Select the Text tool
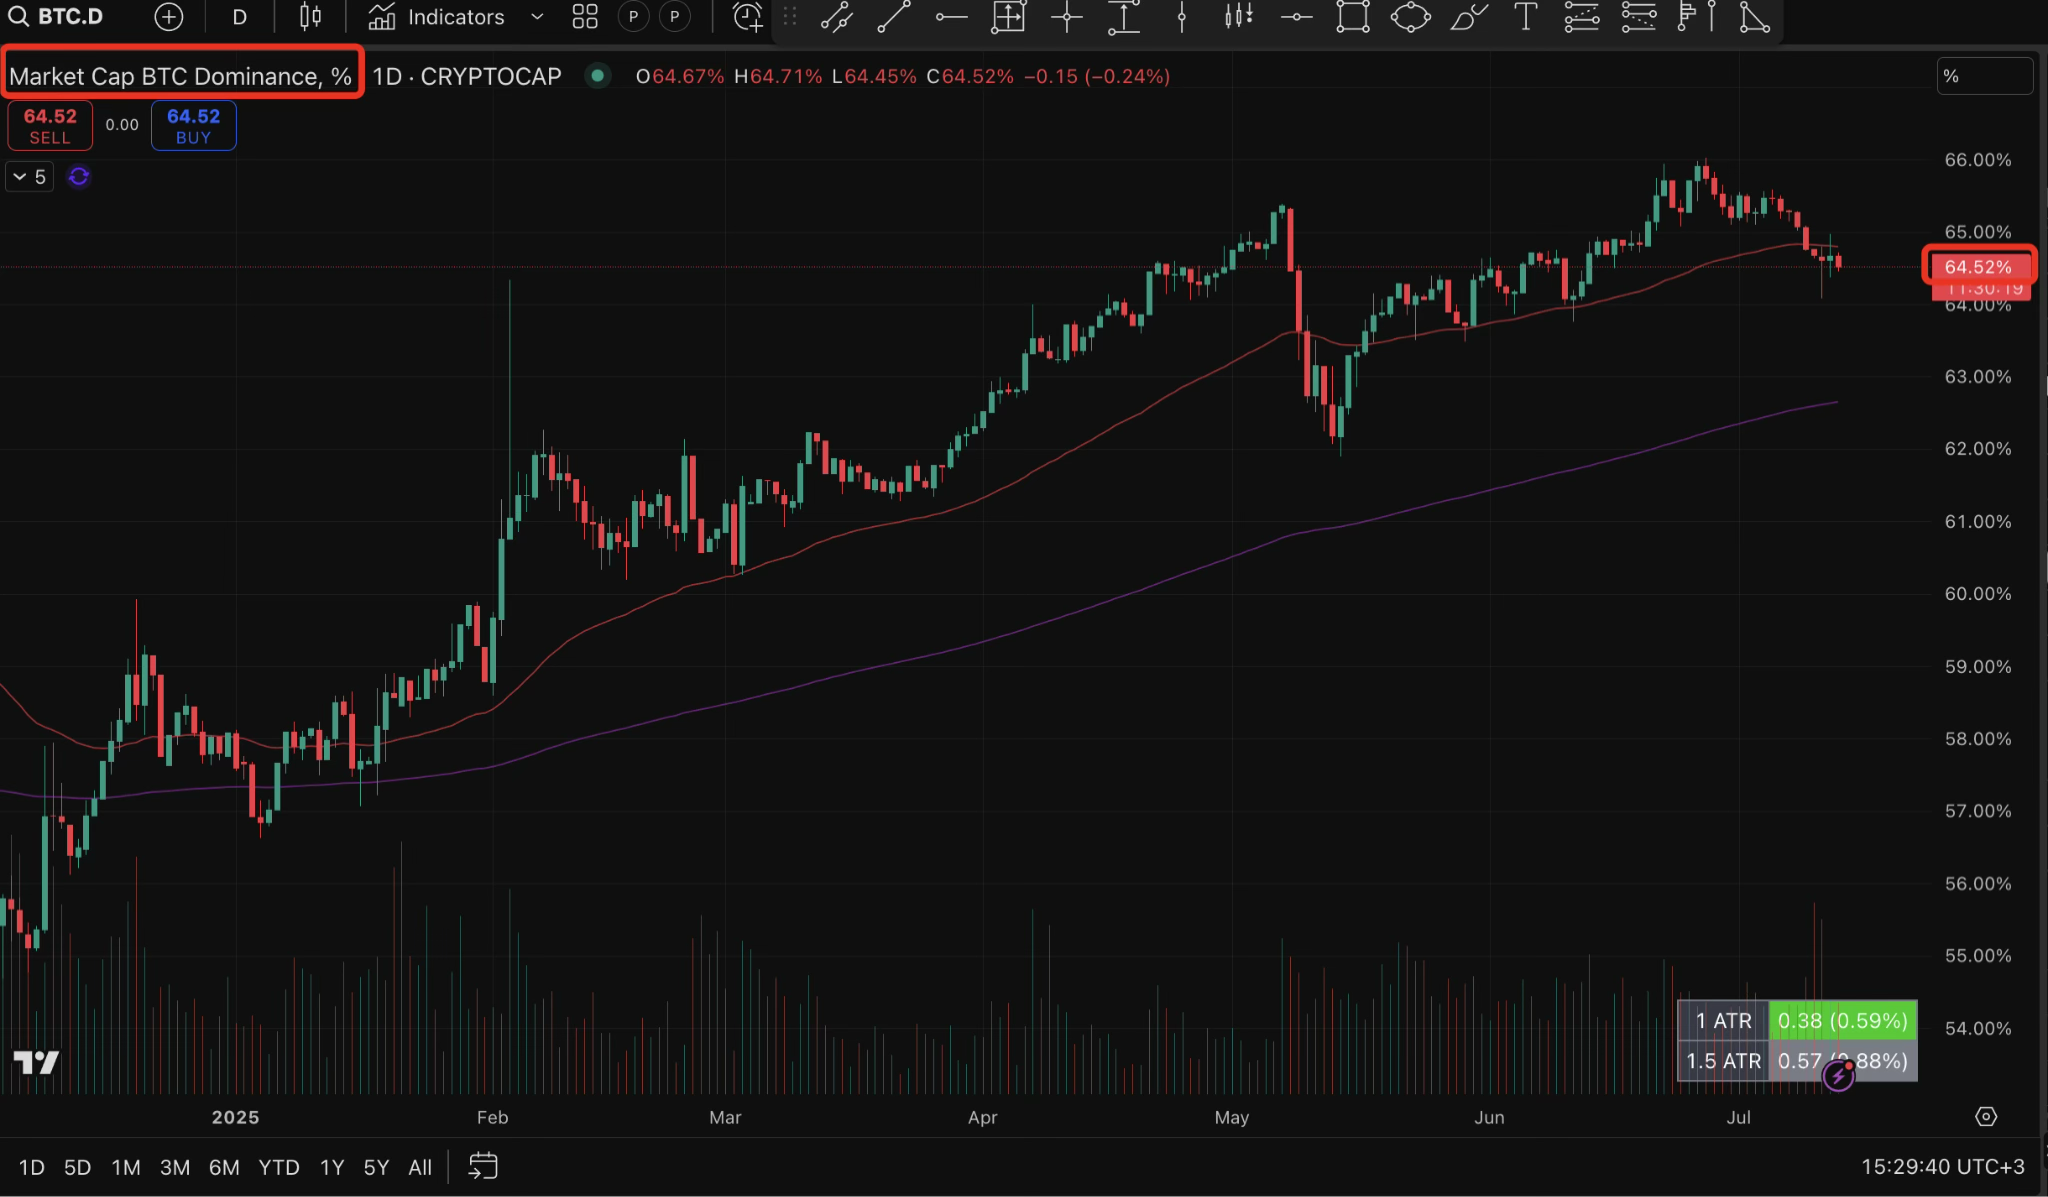Viewport: 2048px width, 1197px height. (1525, 17)
